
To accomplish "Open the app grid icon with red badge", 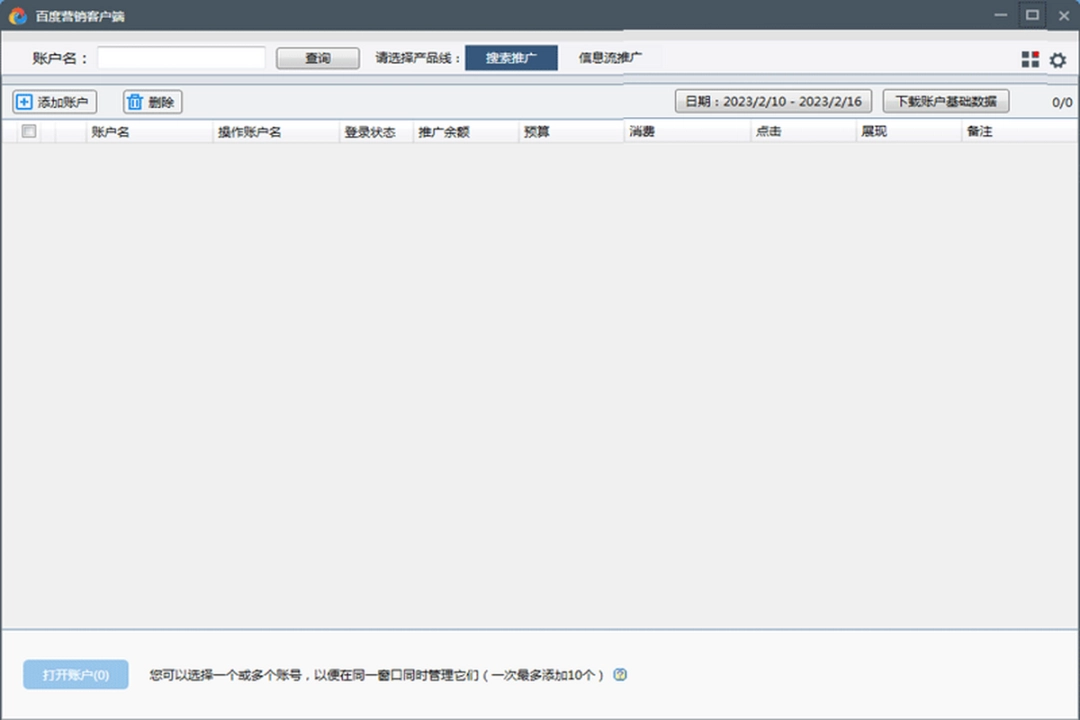I will pos(1030,59).
